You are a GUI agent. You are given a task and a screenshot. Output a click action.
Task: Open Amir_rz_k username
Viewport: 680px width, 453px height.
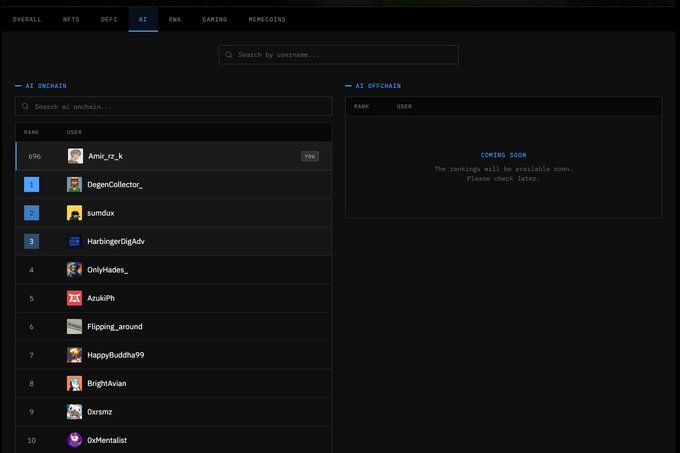click(105, 156)
